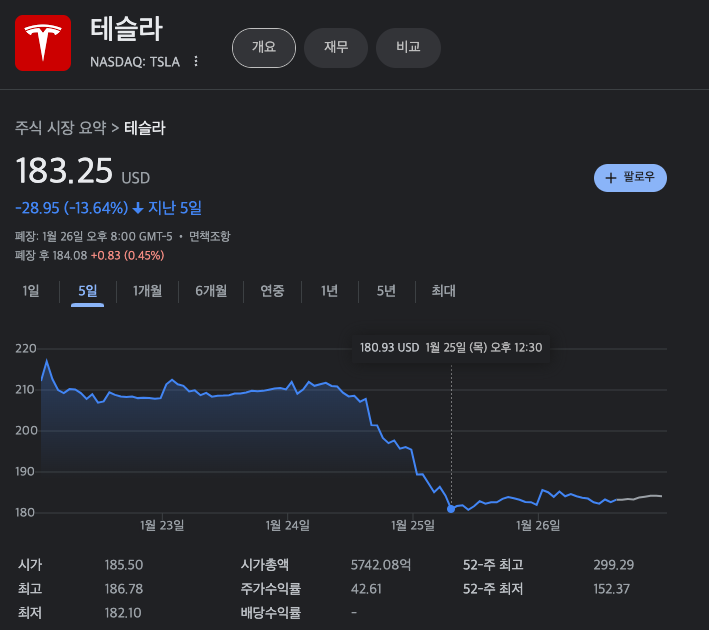Click the 시가총액 value 5742.08억
Screen dimensions: 709x630
381,565
